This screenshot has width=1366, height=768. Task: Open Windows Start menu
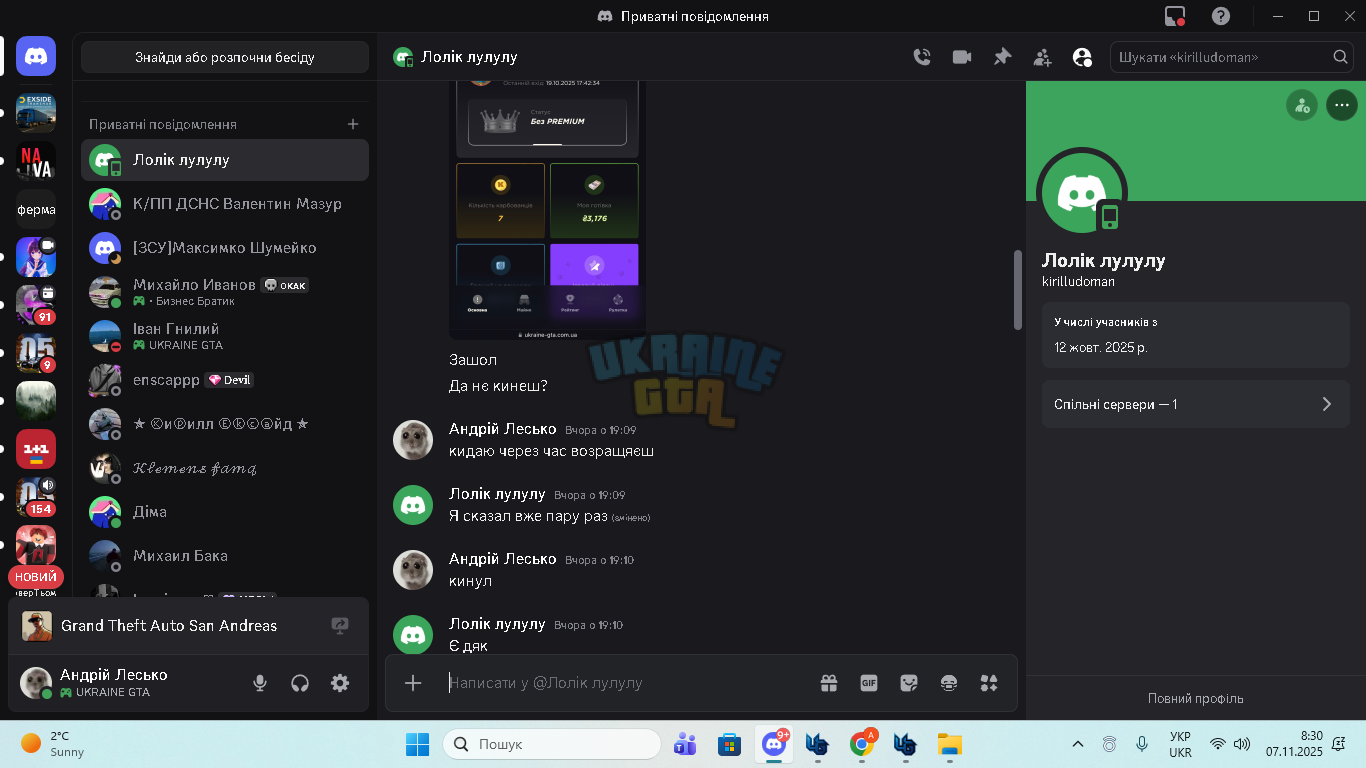417,744
